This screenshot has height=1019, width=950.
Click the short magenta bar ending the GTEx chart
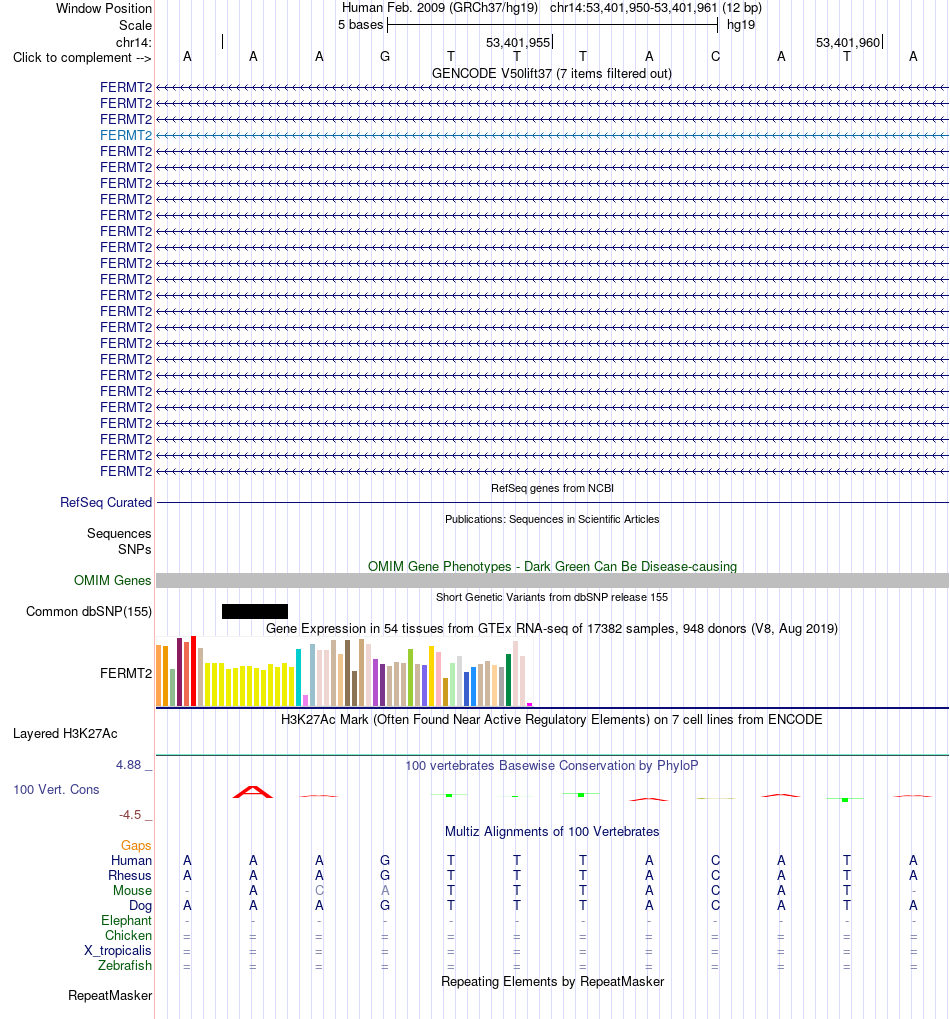[530, 704]
